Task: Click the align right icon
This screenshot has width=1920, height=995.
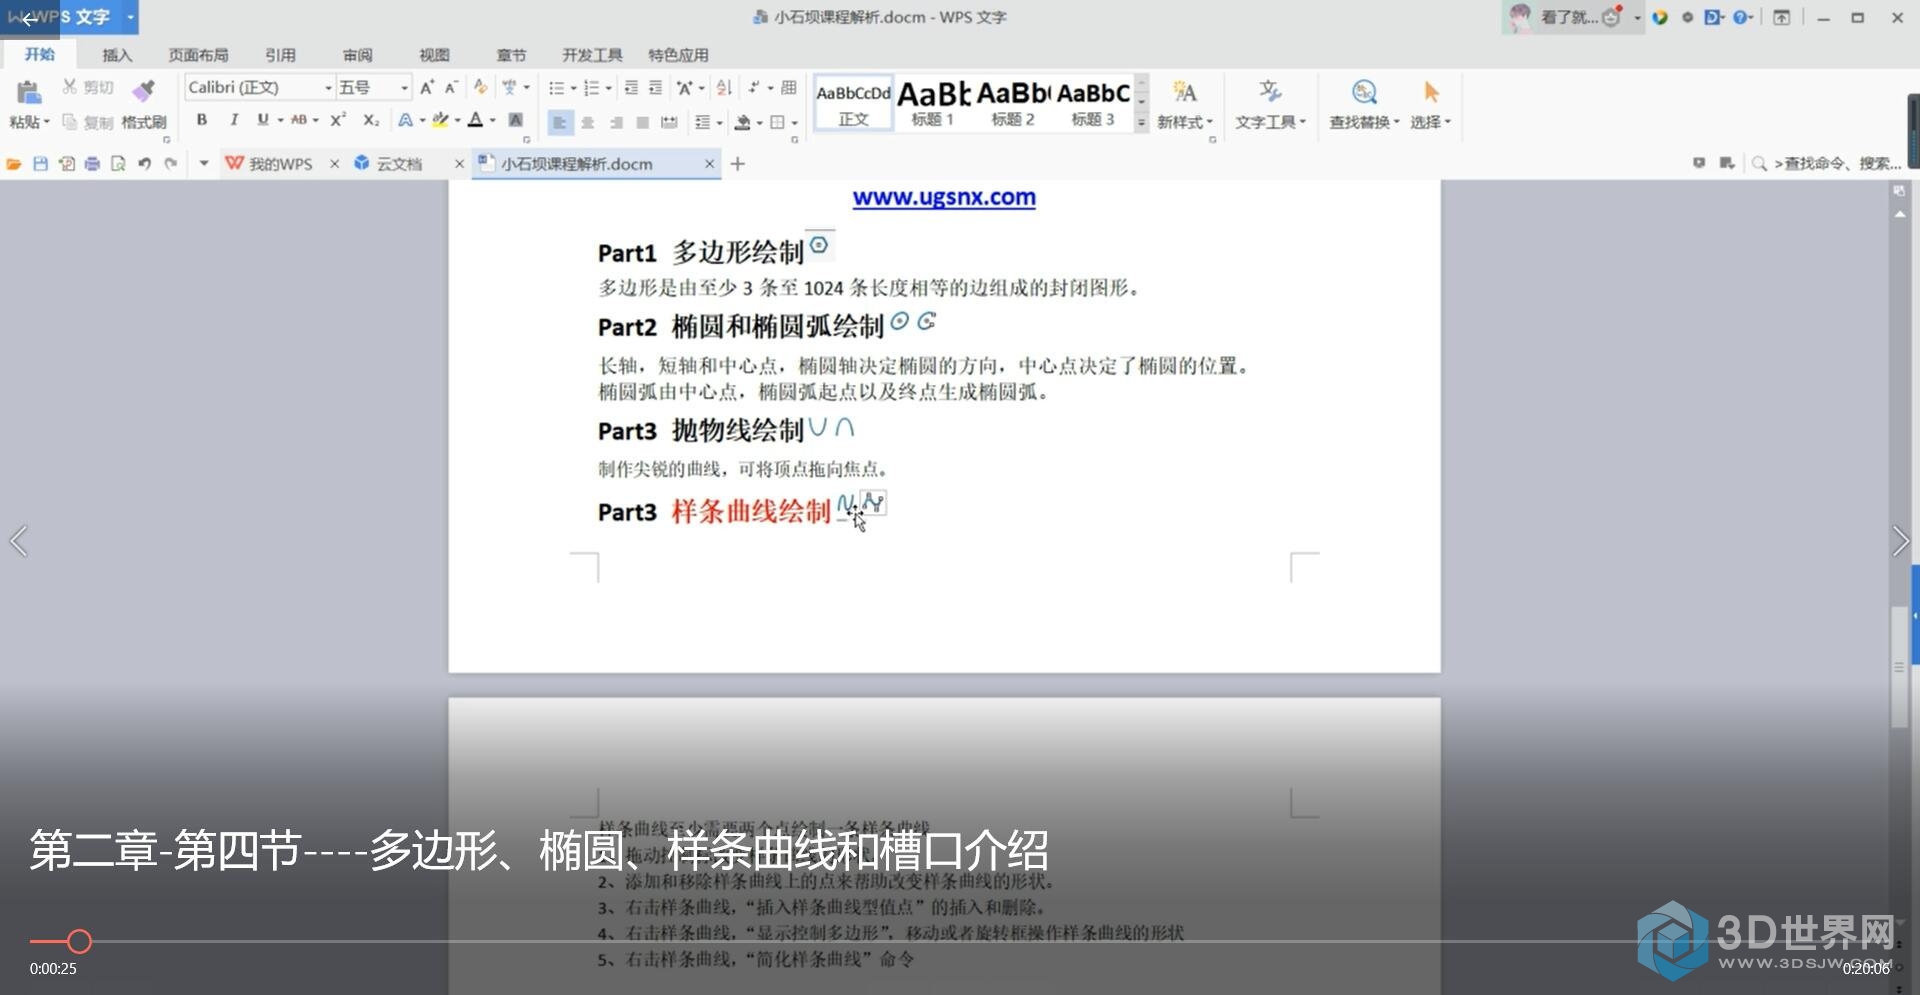Action: coord(616,122)
